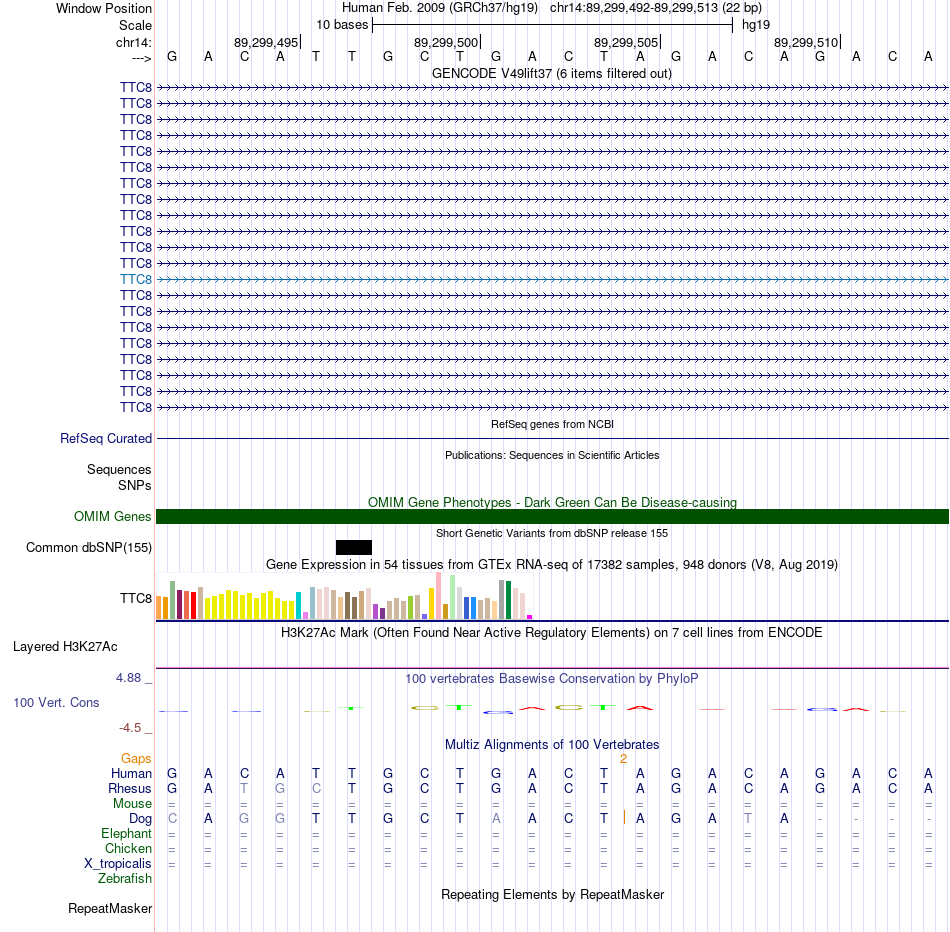The image size is (950, 932).
Task: Click the 'Sequences' track label
Action: pyautogui.click(x=119, y=470)
